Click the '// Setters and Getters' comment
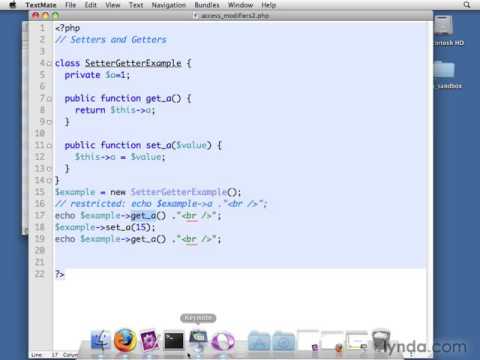480x360 pixels. pyautogui.click(x=111, y=40)
